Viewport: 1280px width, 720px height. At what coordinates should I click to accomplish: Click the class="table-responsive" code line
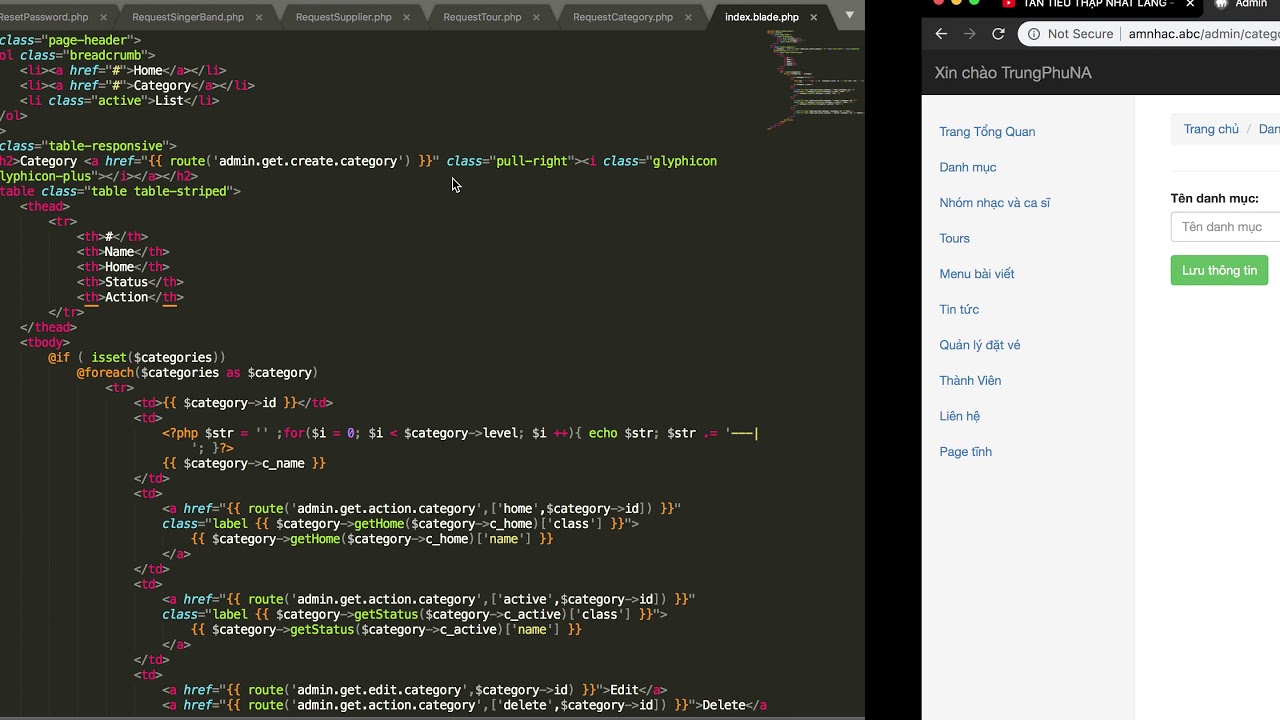(x=88, y=146)
